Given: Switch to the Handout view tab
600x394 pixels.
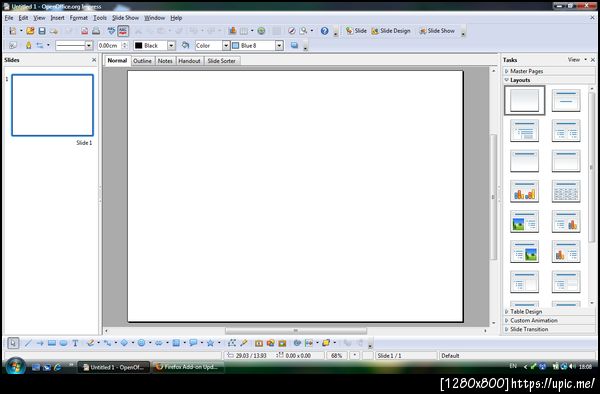Looking at the screenshot, I should pos(189,61).
